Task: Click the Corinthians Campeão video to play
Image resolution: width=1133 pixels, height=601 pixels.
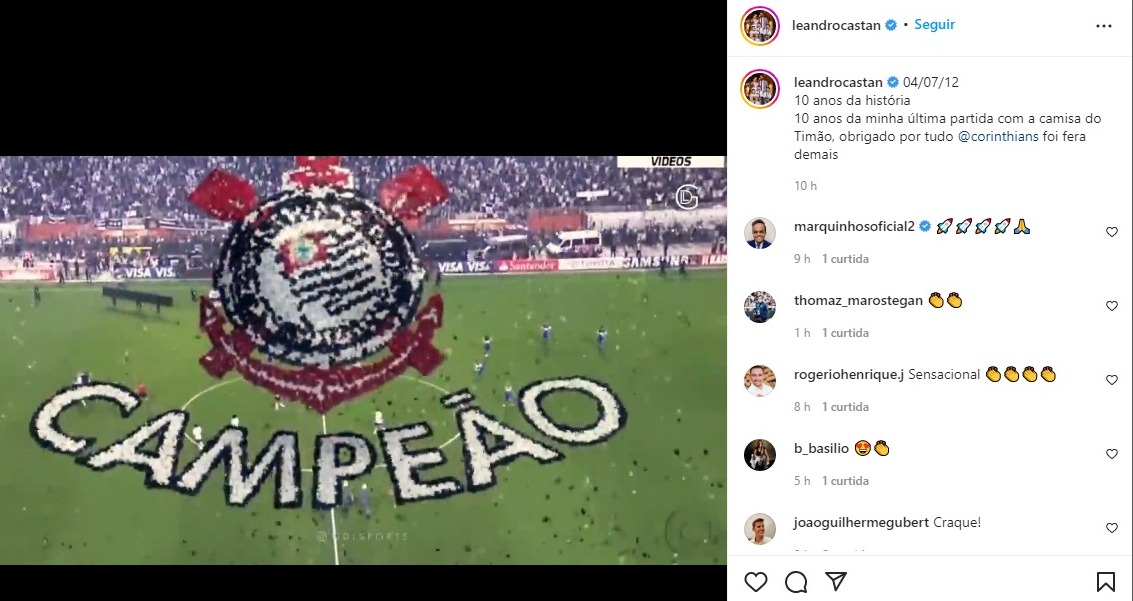Action: tap(363, 360)
